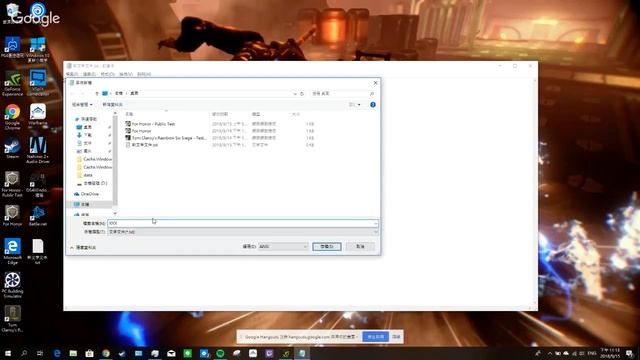Open Microsoft Edge desktop shortcut
The height and width of the screenshot is (360, 640).
[x=12, y=251]
